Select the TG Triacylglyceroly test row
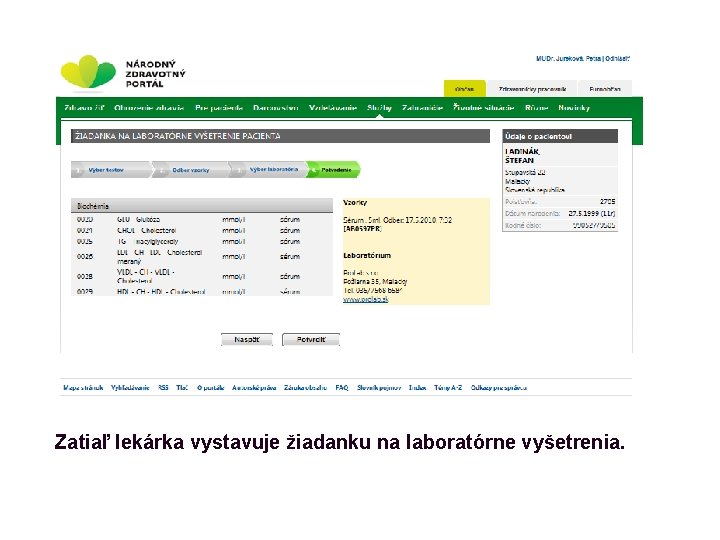The width and height of the screenshot is (720, 540). click(x=202, y=242)
